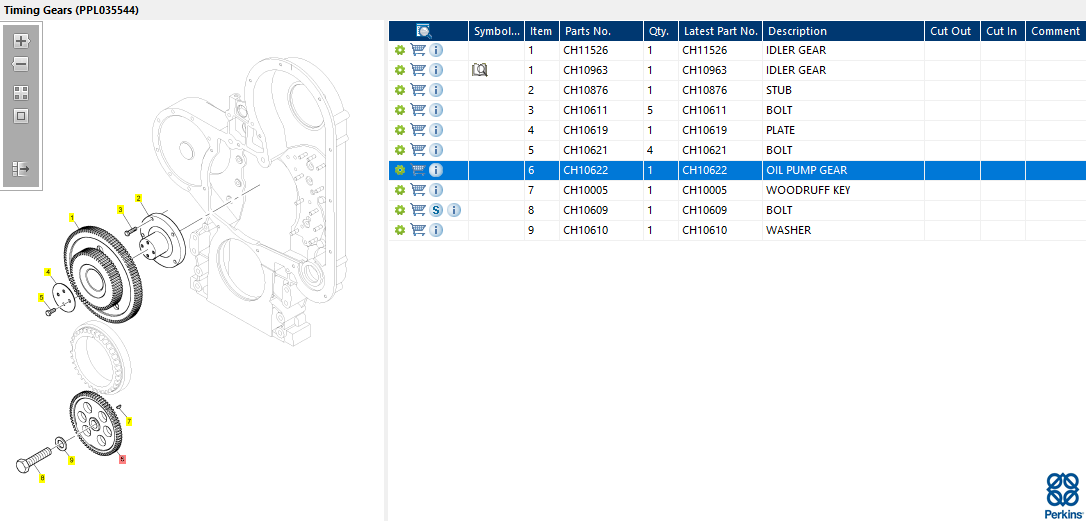Click the highlighted red callout 6

point(123,459)
